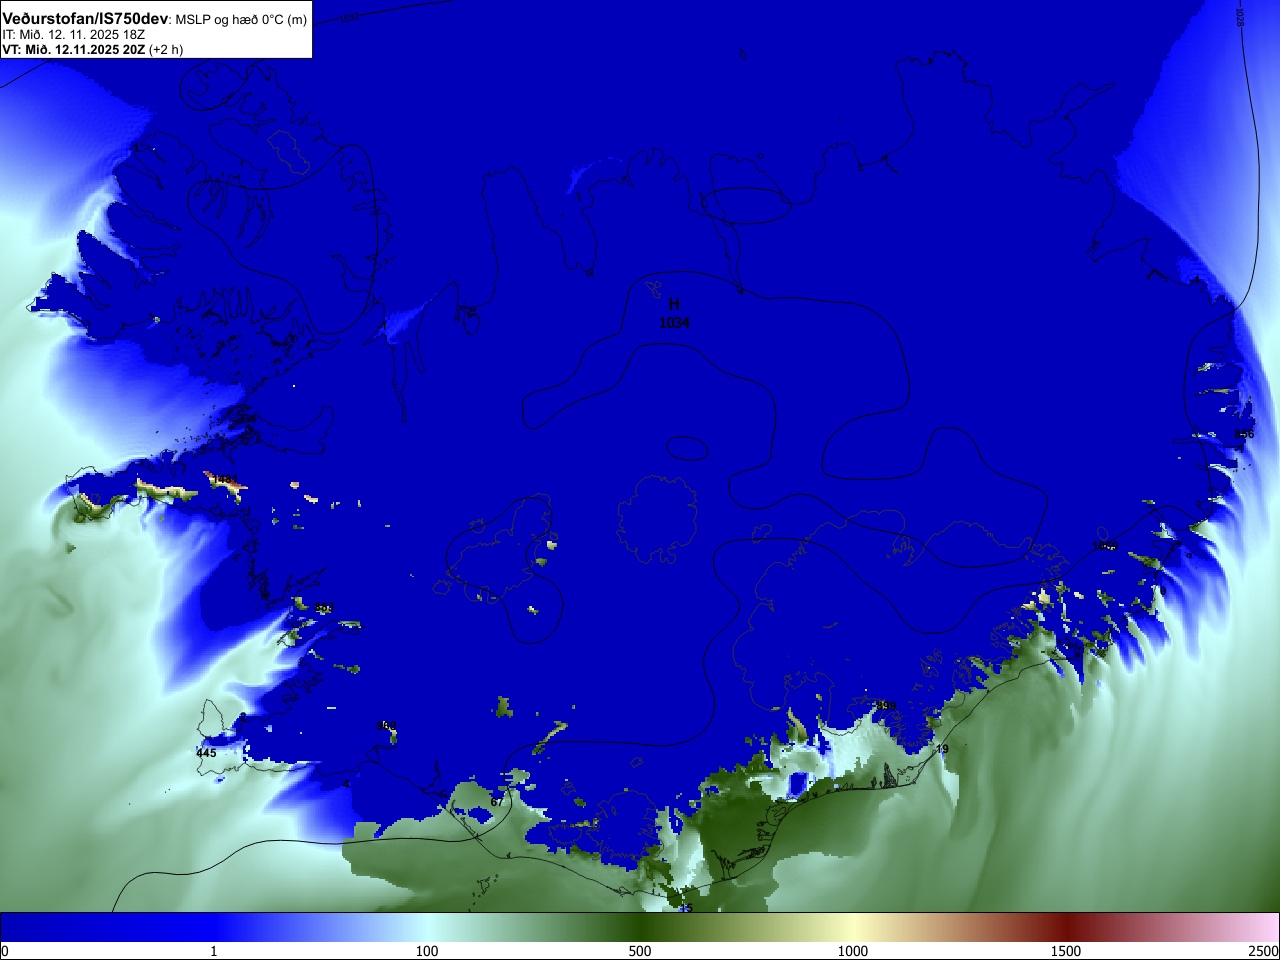1280x960 pixels.
Task: Click the 1034 pressure value under H
Action: pos(674,323)
